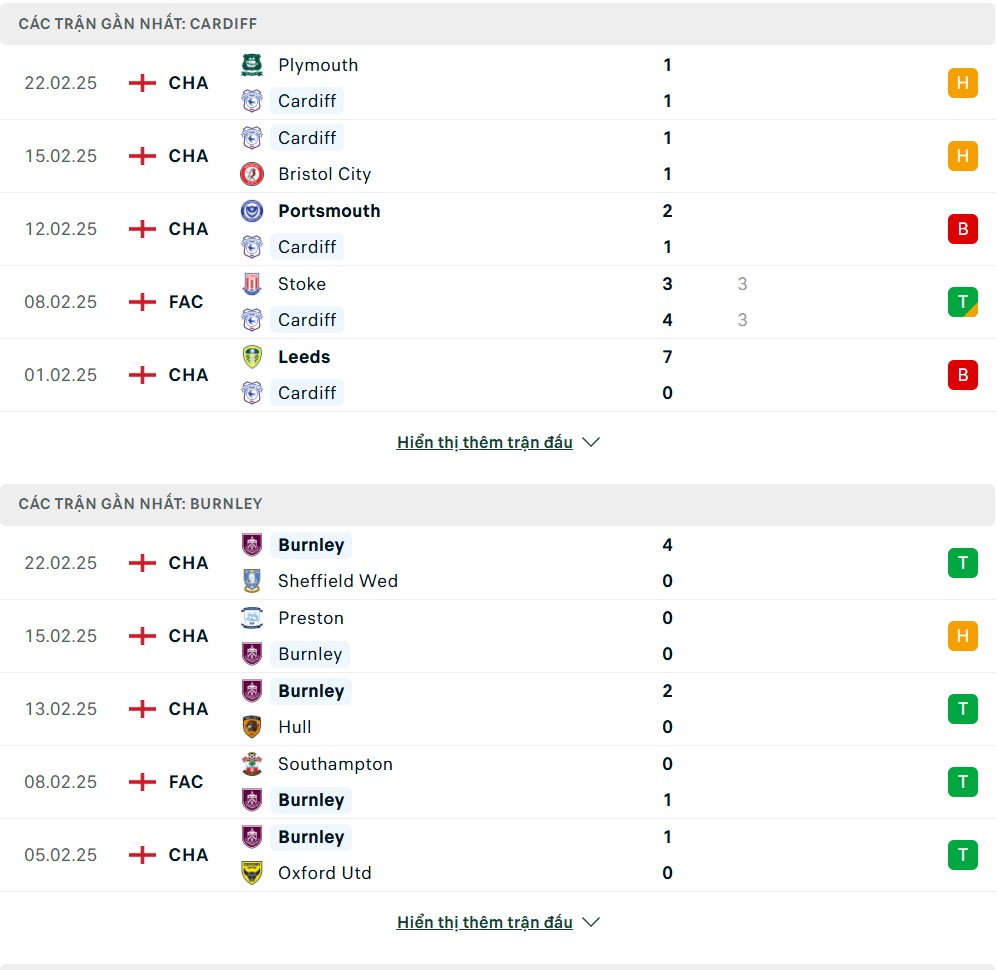The image size is (997, 970).
Task: Expand more Burnley matches via chevron
Action: pos(591,922)
